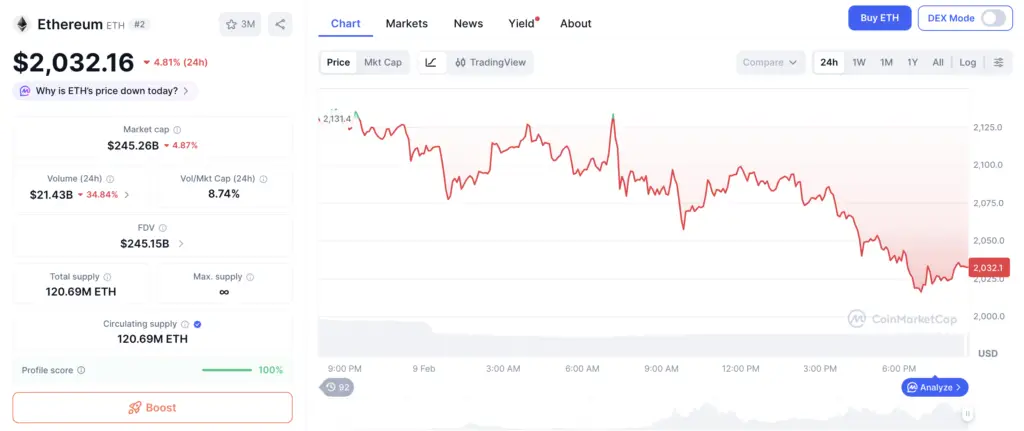1024x431 pixels.
Task: Open "Why is ETH's price down today?"
Action: coord(105,91)
